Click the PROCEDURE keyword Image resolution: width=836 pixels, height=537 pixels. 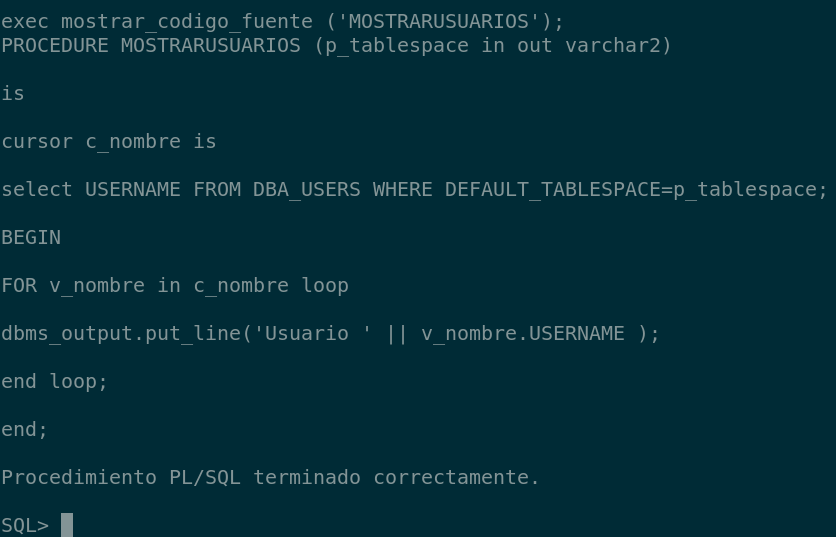pos(55,45)
